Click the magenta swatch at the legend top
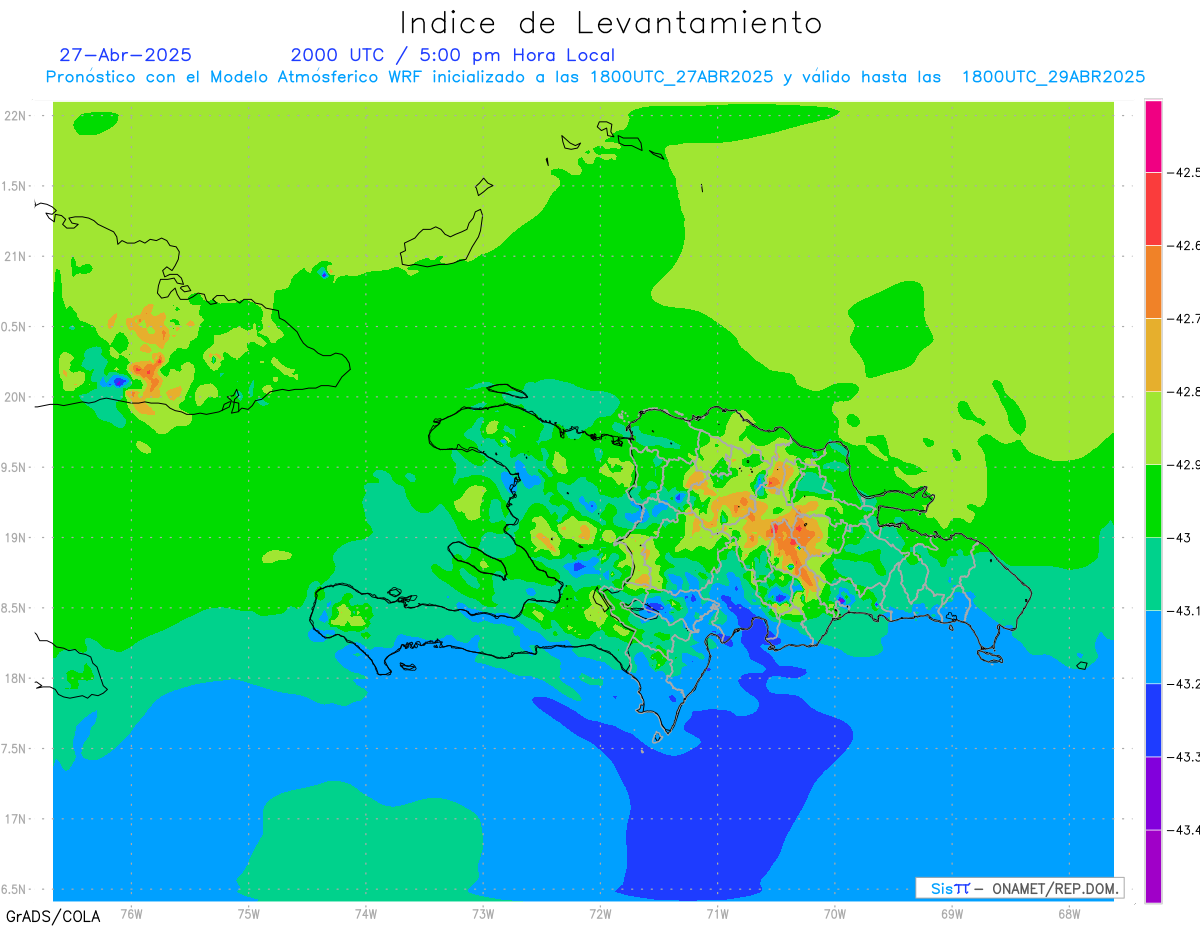Viewport: 1200px width, 927px height. (1153, 136)
